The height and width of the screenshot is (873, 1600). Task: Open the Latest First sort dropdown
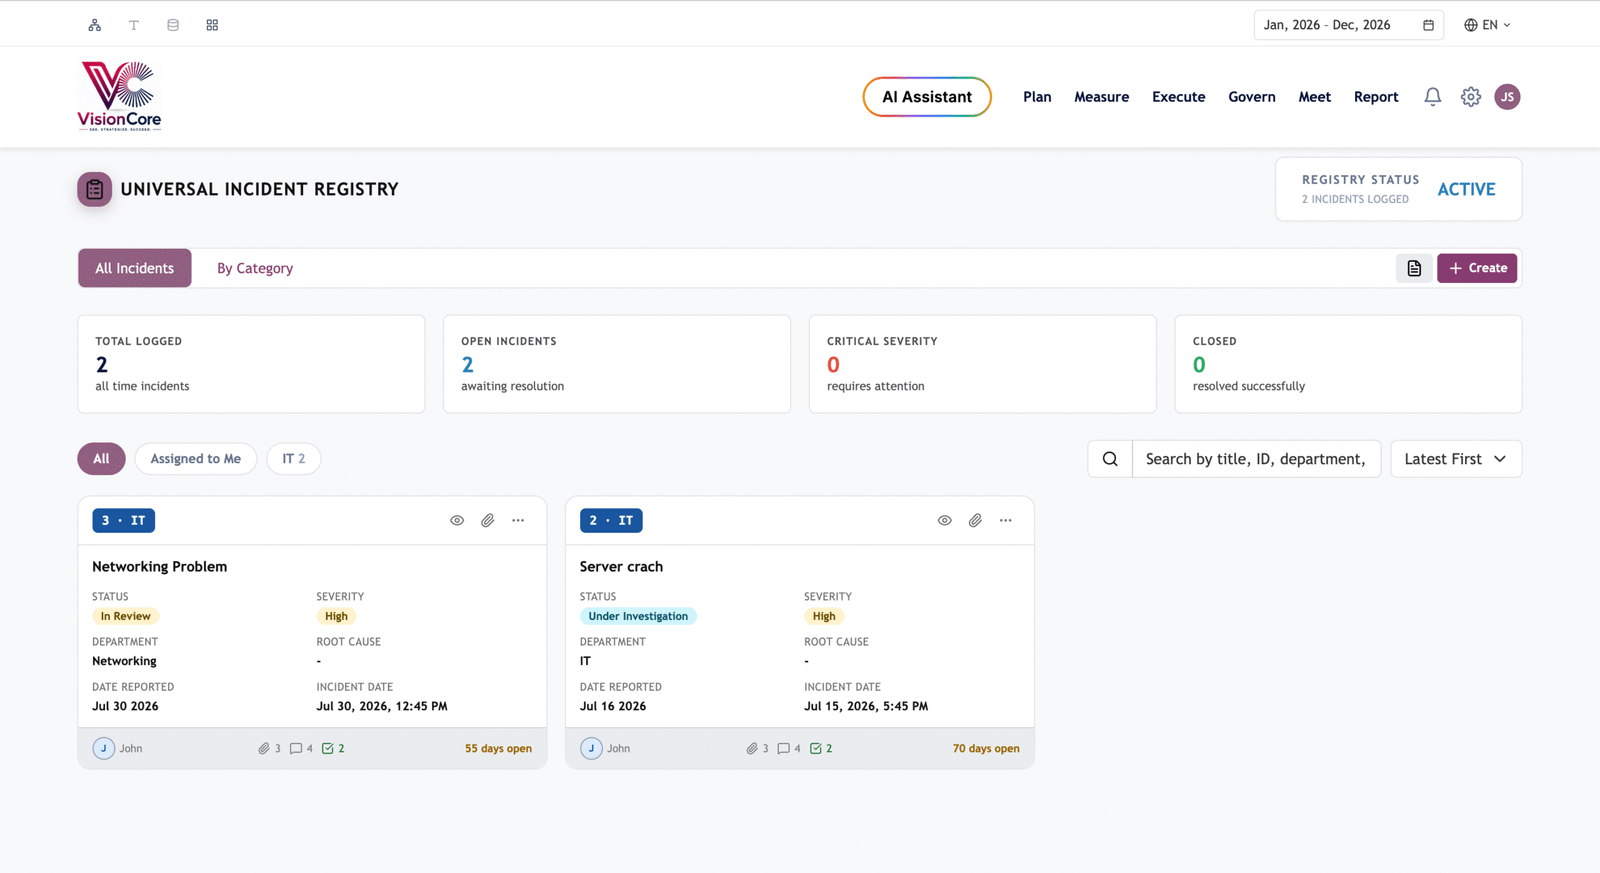tap(1456, 459)
